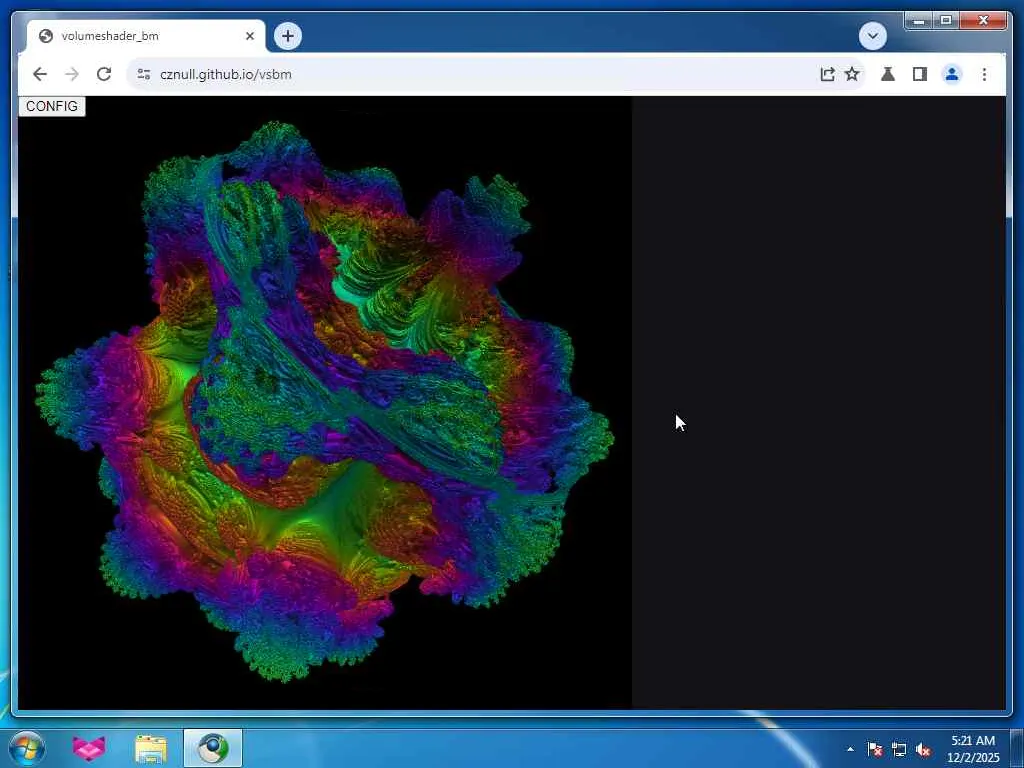Image resolution: width=1024 pixels, height=768 pixels.
Task: Reload the current page
Action: pos(104,74)
